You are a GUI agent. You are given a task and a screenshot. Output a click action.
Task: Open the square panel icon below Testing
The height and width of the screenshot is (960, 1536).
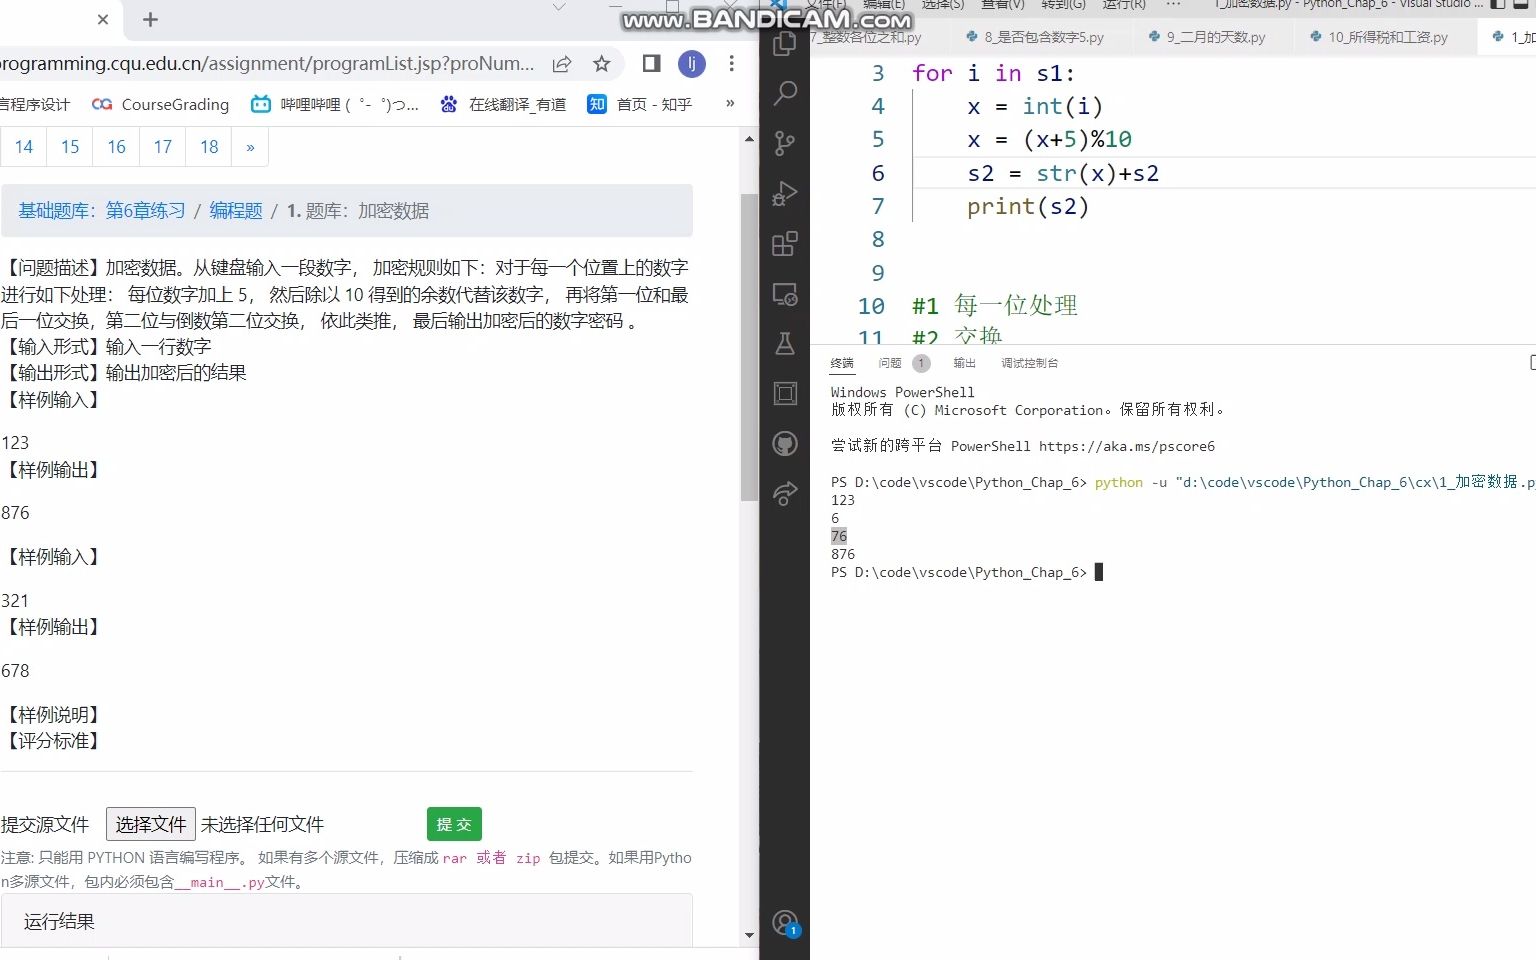785,393
